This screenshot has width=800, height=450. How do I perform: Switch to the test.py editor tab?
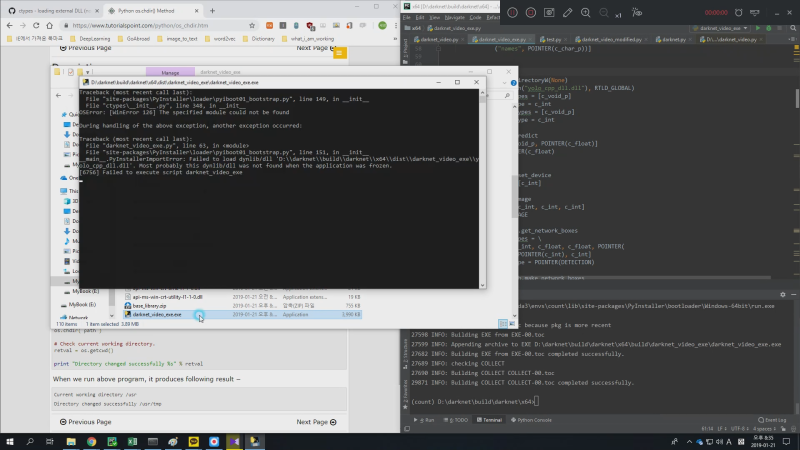(x=555, y=40)
